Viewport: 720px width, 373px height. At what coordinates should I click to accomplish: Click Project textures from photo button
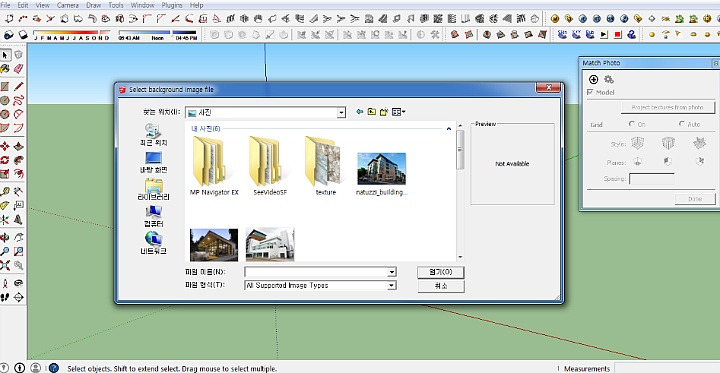pyautogui.click(x=668, y=107)
